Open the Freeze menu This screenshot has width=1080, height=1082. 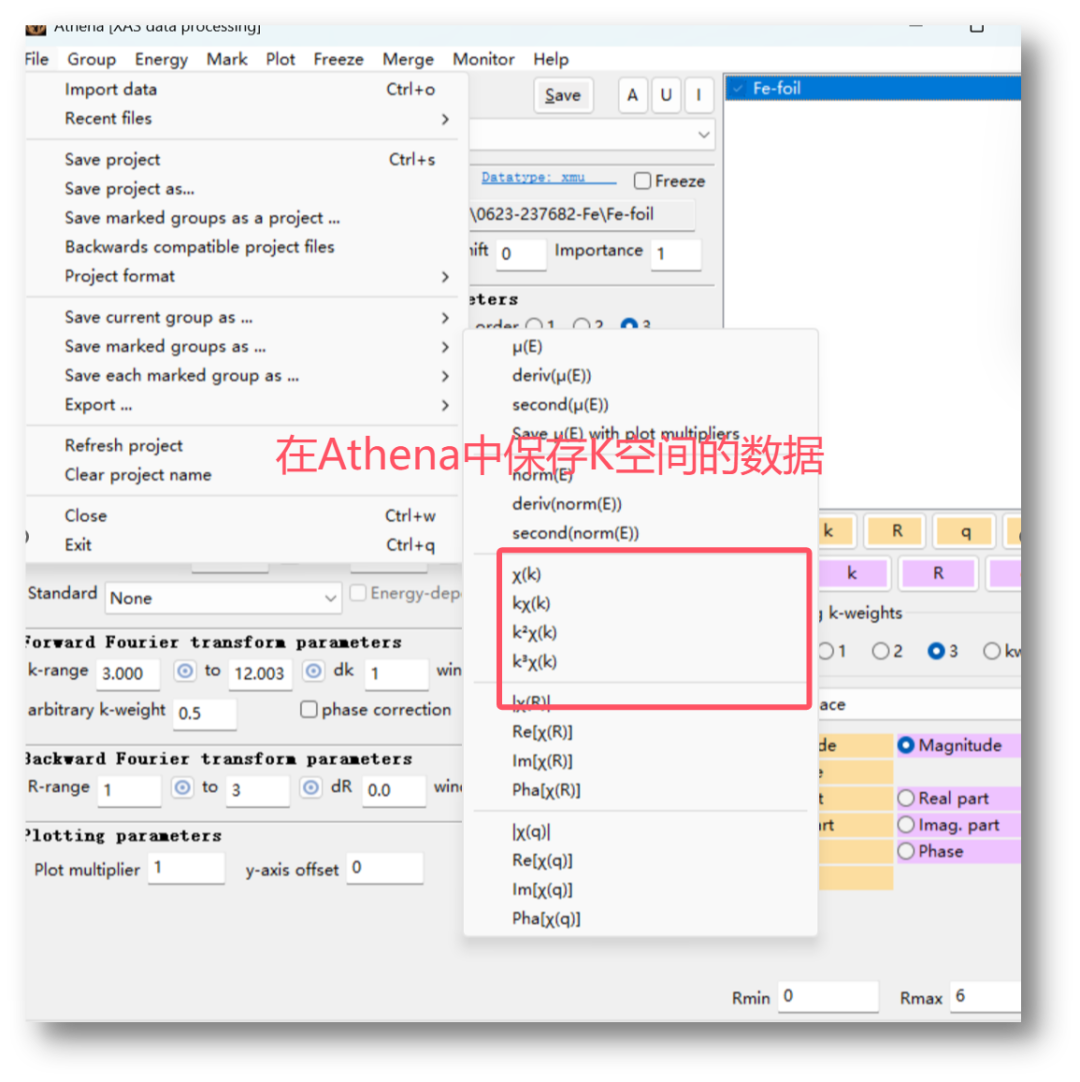tap(339, 59)
